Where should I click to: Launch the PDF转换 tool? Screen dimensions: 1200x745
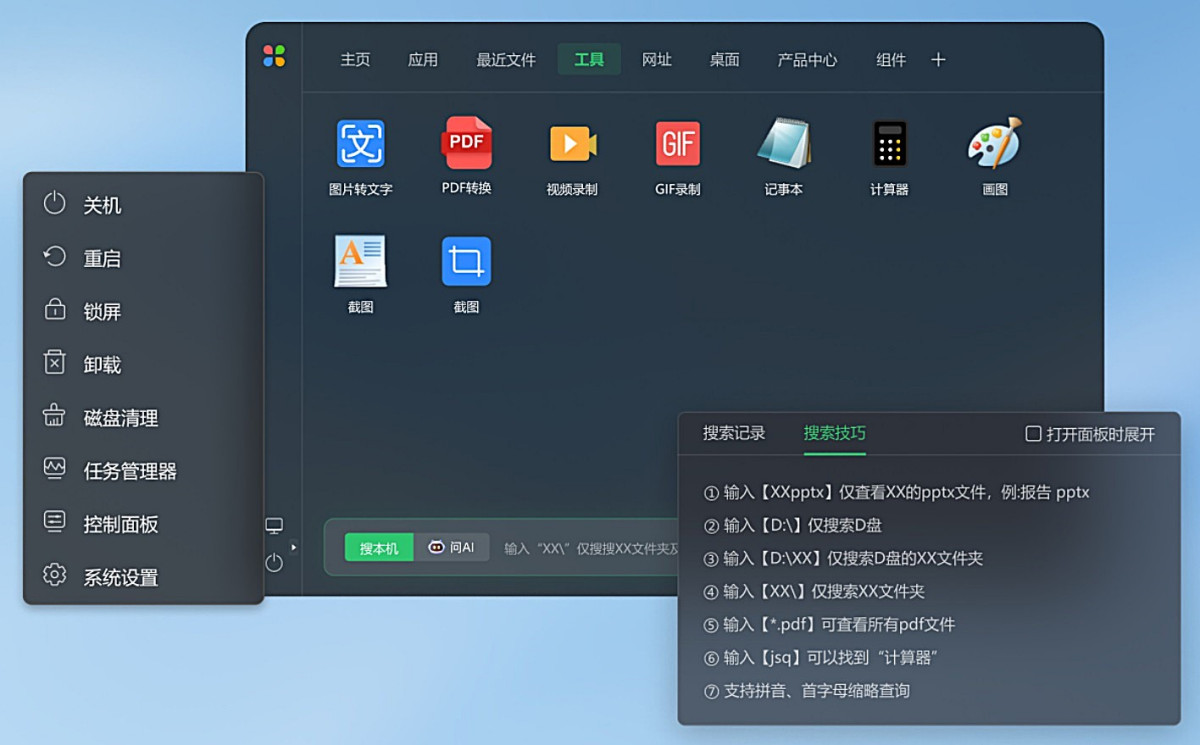[467, 144]
